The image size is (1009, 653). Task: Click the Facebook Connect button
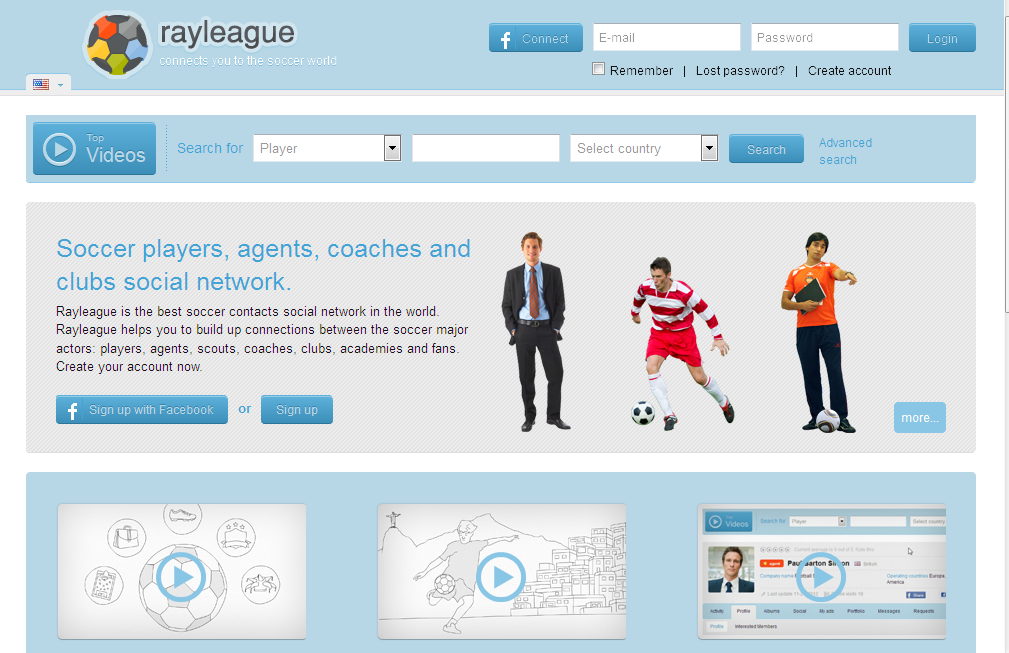point(535,39)
